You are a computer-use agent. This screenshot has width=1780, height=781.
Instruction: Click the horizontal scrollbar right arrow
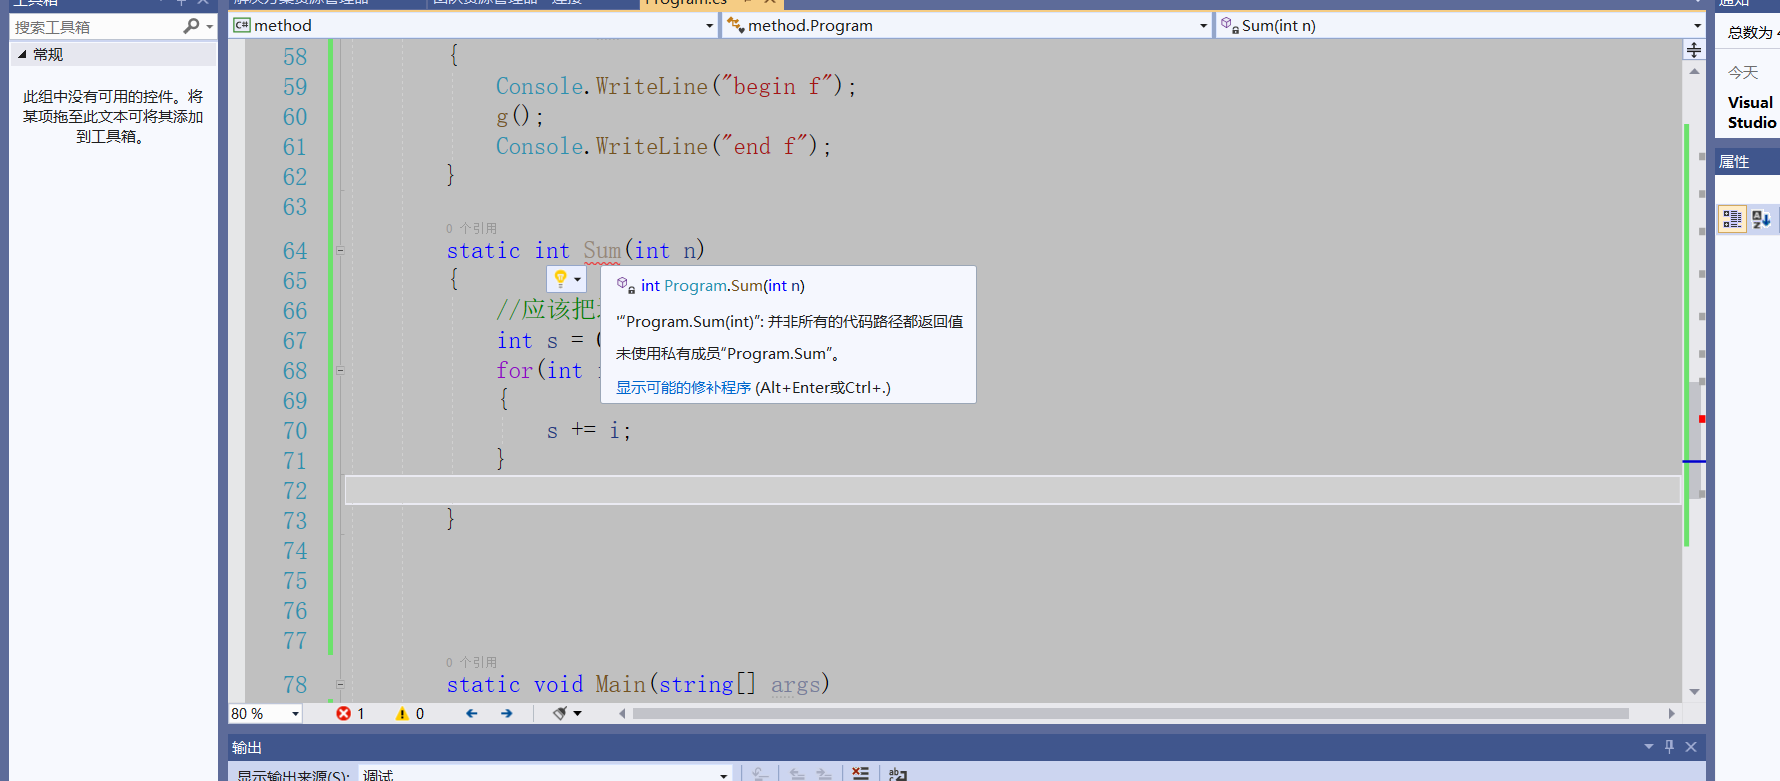click(1671, 713)
